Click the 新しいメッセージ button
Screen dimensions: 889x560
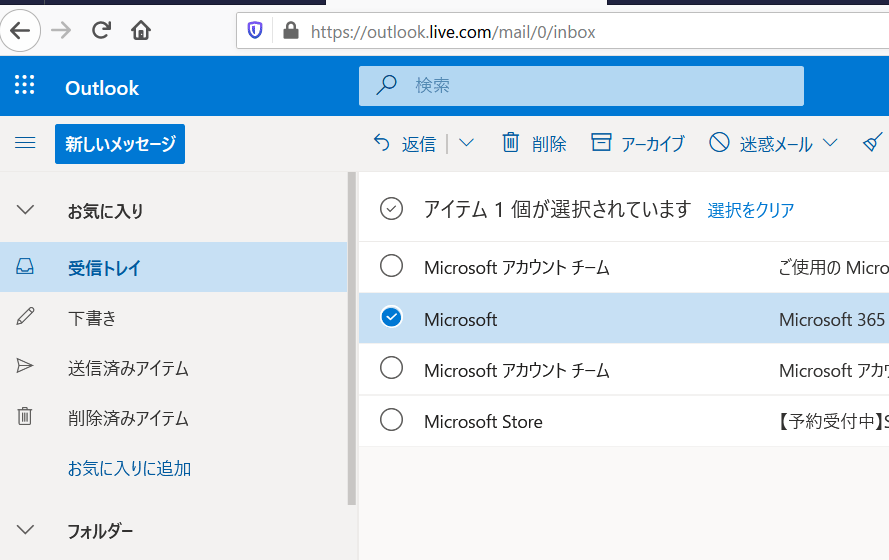(x=120, y=144)
